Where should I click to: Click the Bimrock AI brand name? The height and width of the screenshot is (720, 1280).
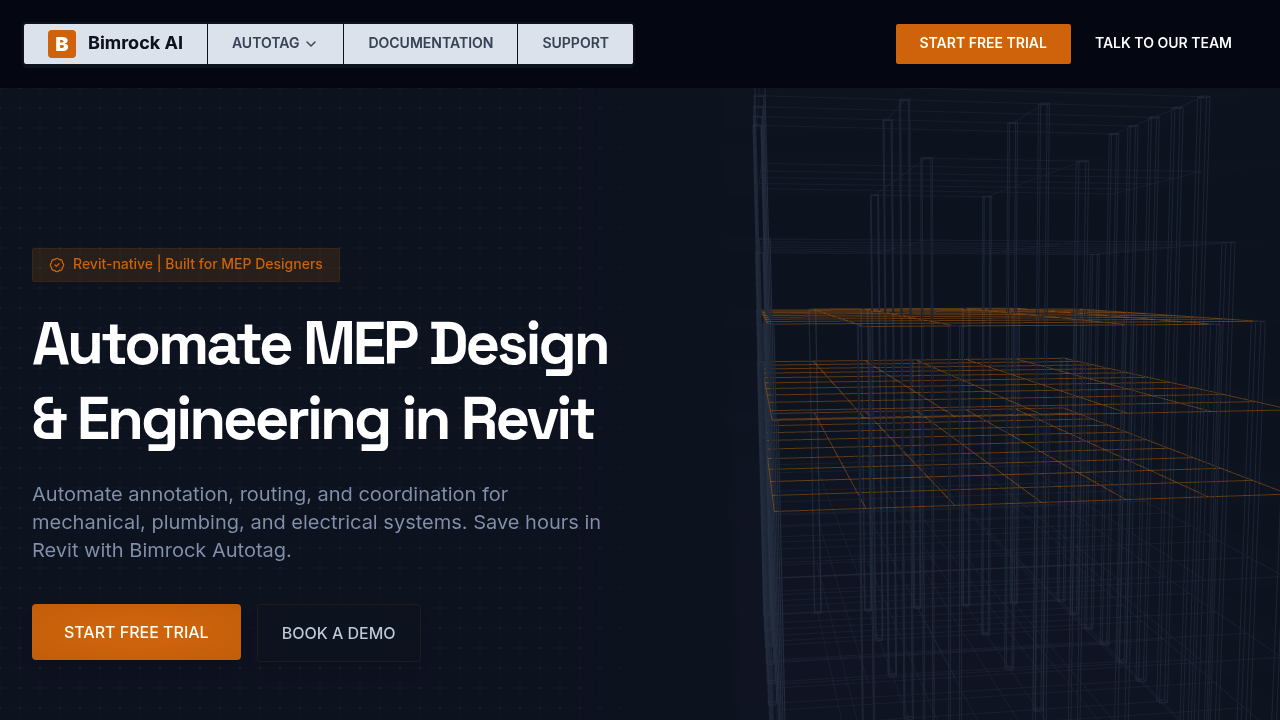point(135,44)
